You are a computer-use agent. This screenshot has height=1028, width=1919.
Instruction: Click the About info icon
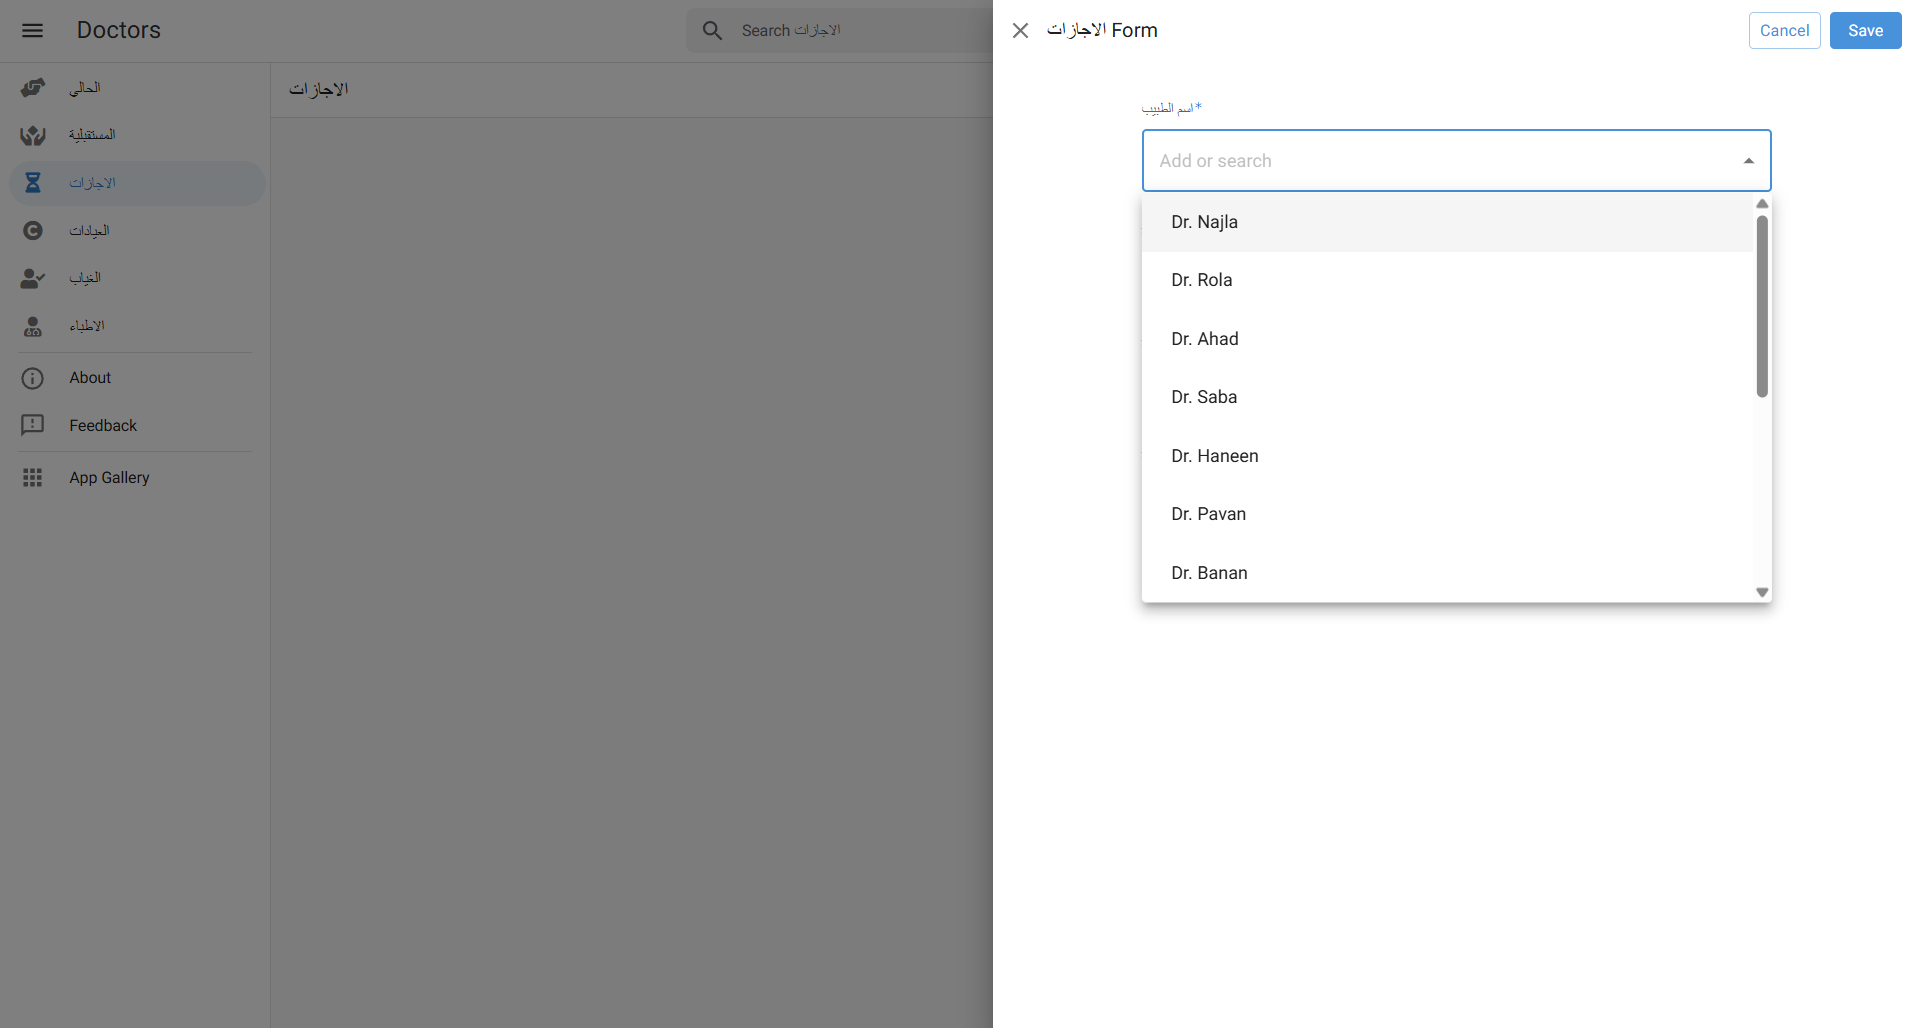coord(33,378)
